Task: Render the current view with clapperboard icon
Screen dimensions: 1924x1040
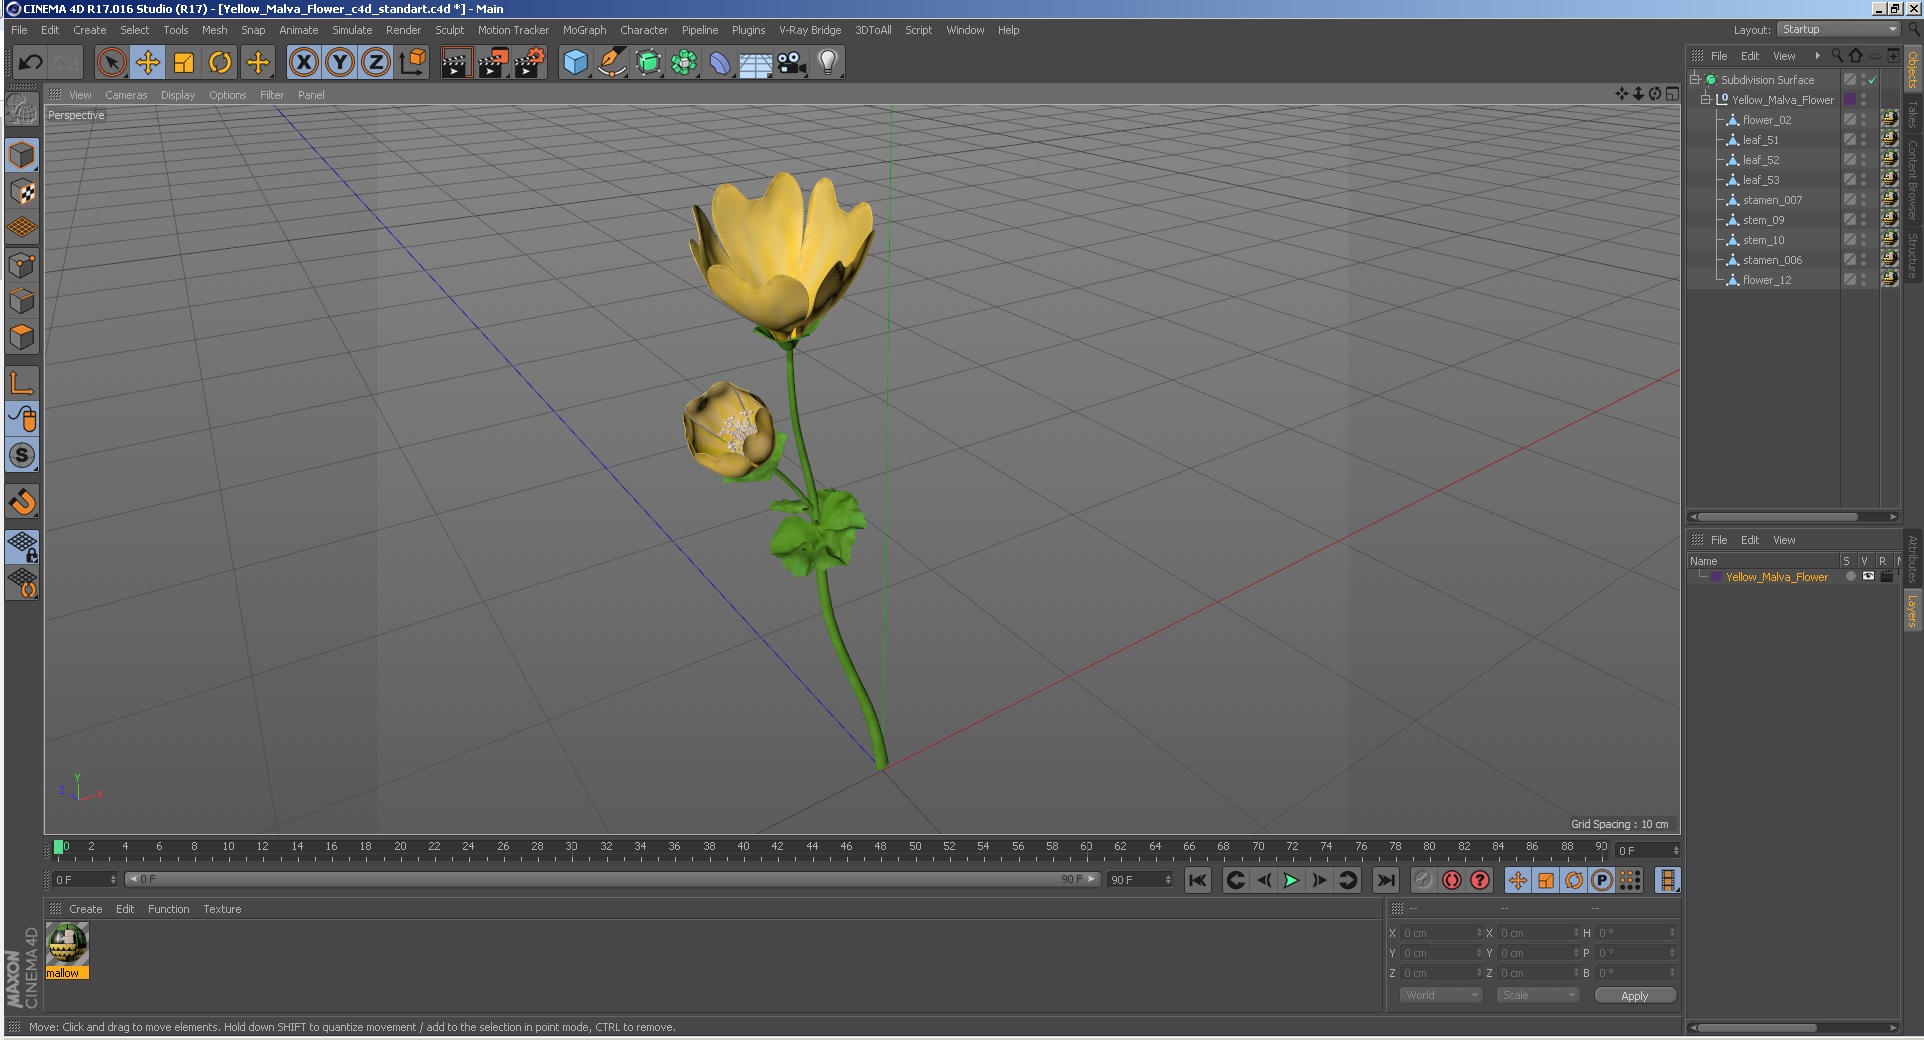Action: (456, 63)
